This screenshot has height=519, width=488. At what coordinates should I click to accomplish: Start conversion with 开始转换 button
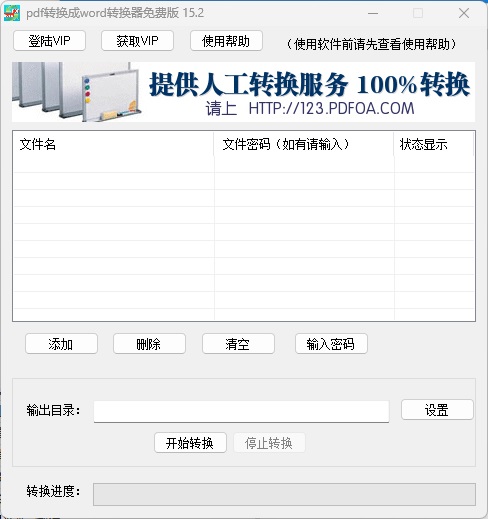point(190,443)
